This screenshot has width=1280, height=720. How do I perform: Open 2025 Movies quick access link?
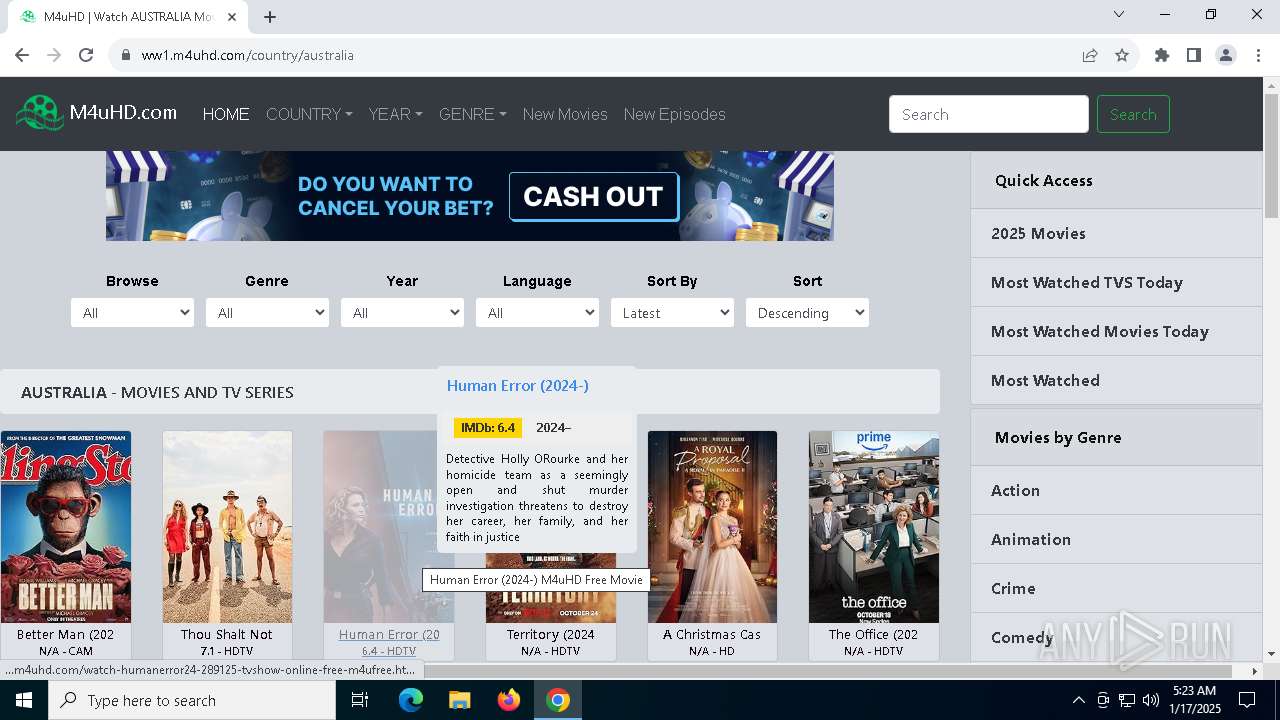[x=1116, y=233]
